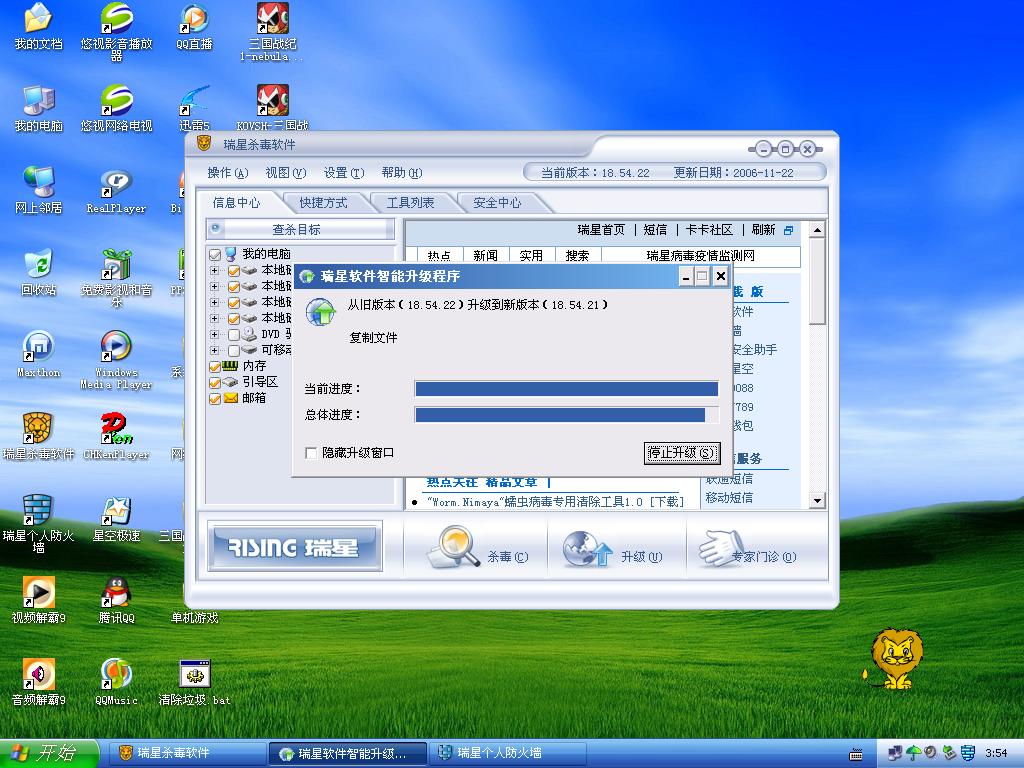
Task: Switch to 快捷方式 tab
Action: (x=323, y=203)
